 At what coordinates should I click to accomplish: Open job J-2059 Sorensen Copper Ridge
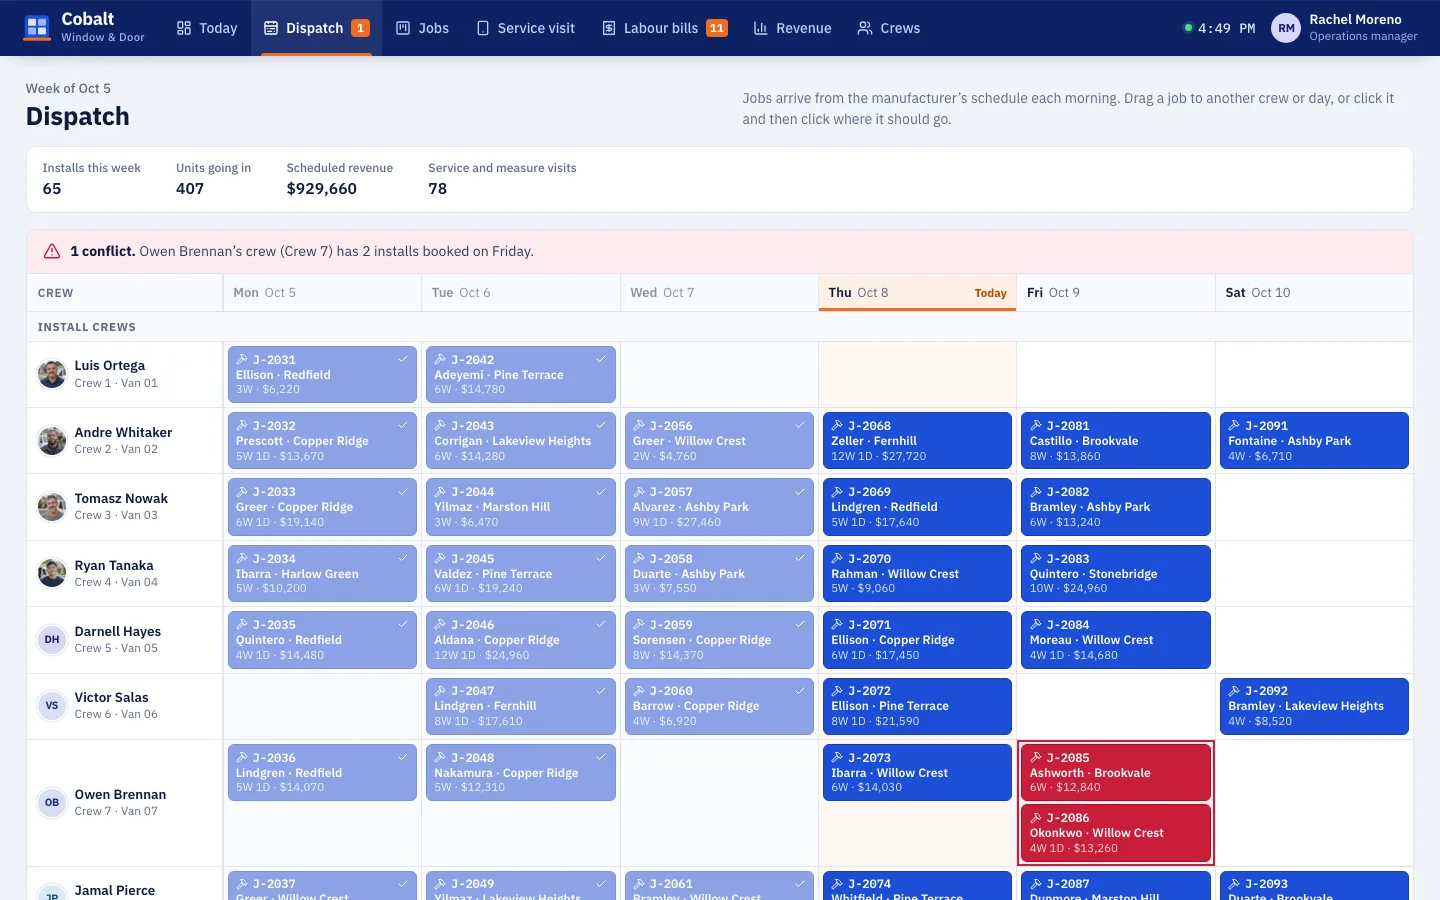[719, 639]
